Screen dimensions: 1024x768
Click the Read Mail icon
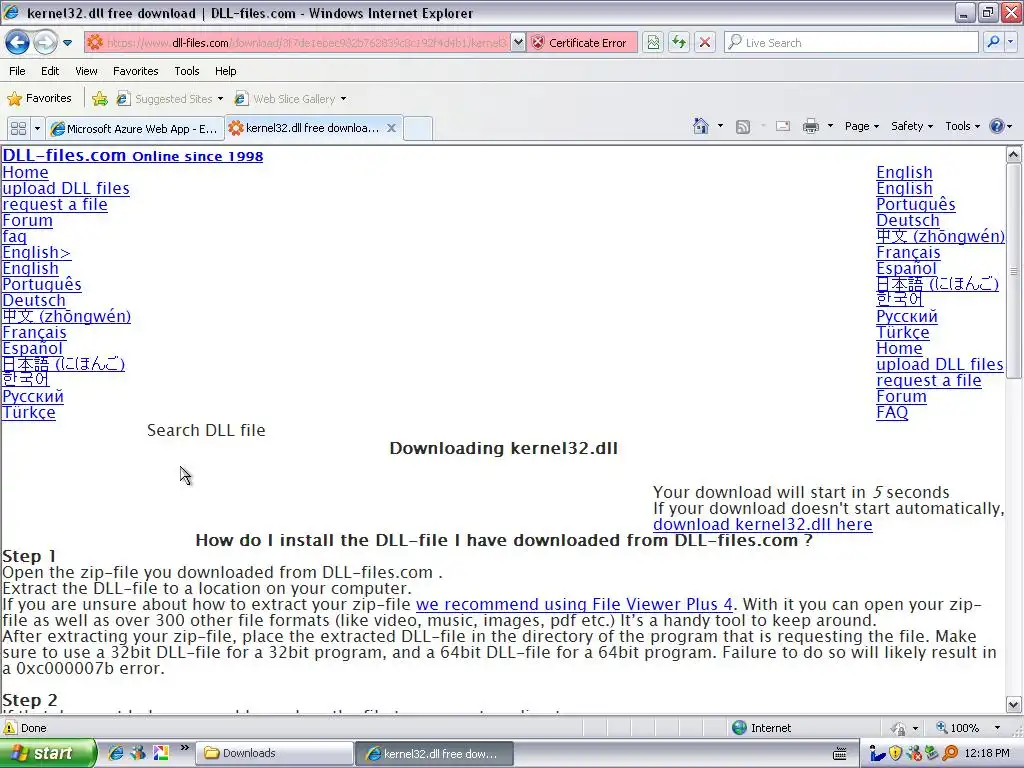[x=782, y=126]
